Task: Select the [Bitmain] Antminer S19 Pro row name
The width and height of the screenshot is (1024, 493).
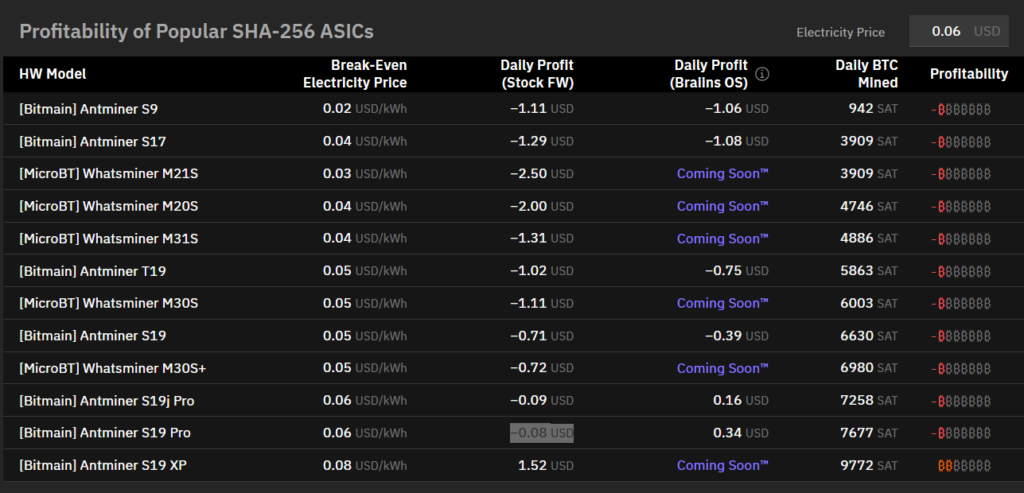Action: (x=105, y=433)
